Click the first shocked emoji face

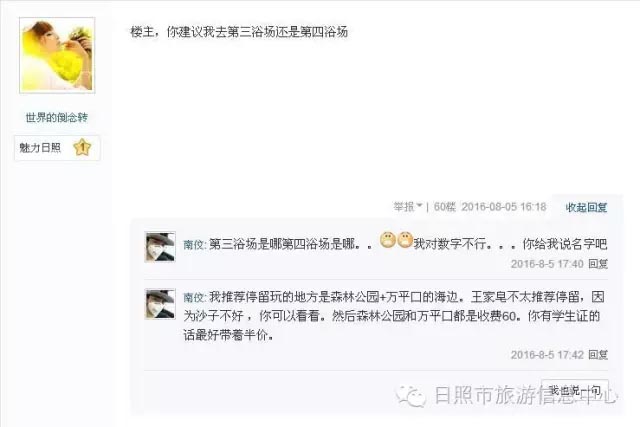[388, 240]
